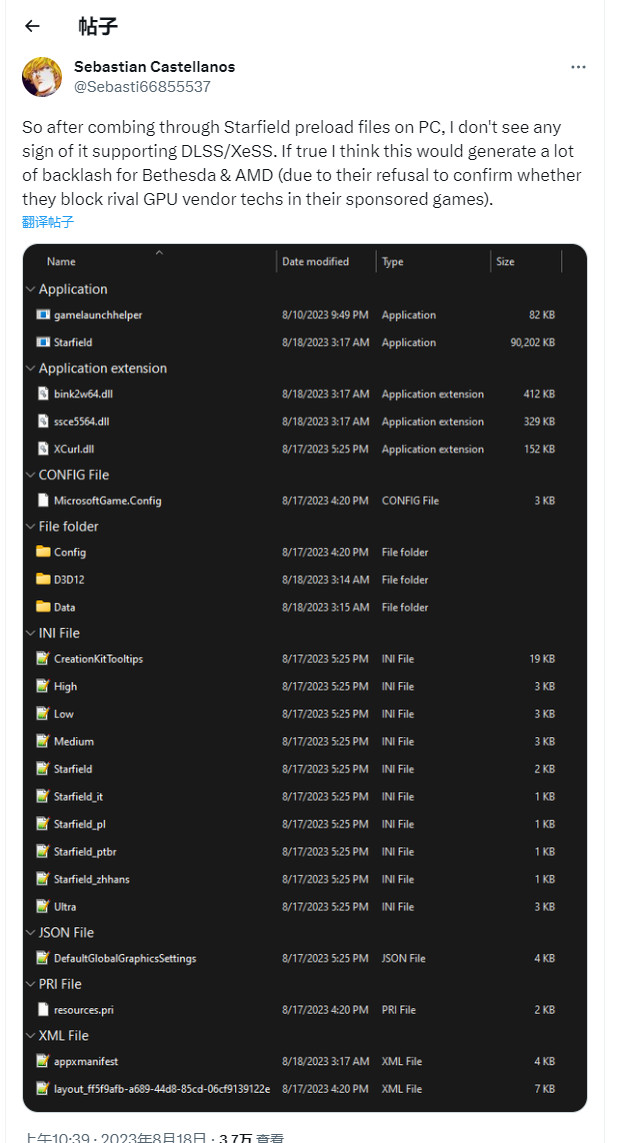Collapse the Application group chevron
Screen dimensions: 626x1143
tap(30, 289)
